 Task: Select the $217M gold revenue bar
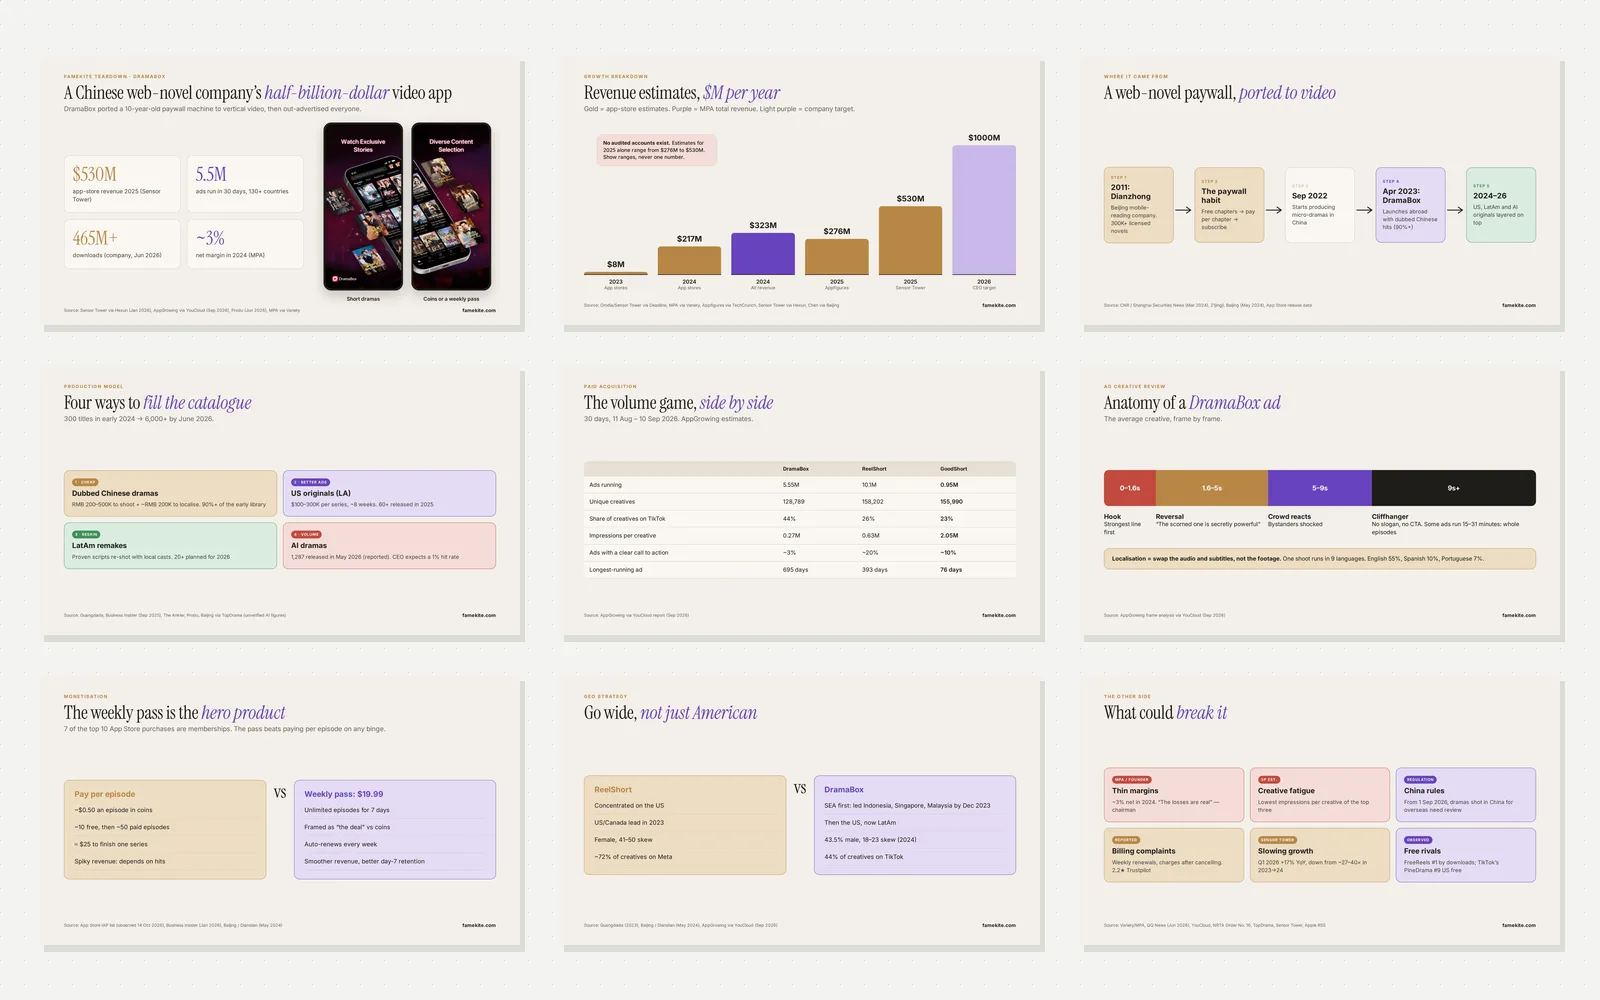(689, 260)
